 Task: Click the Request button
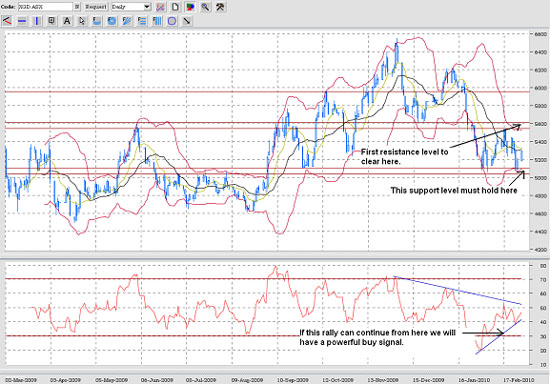click(96, 7)
